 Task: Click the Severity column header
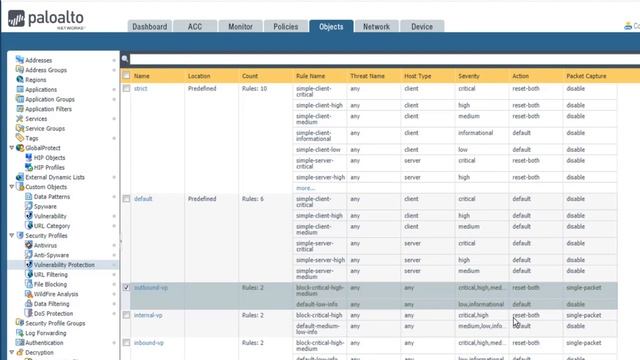tap(469, 76)
